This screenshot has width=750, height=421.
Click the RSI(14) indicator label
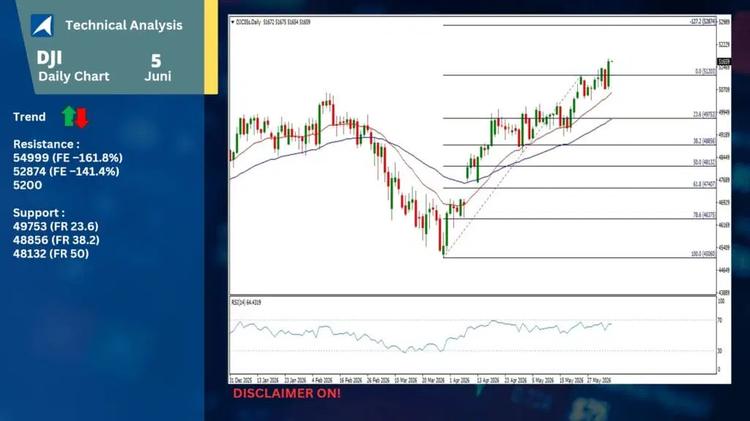pyautogui.click(x=246, y=302)
